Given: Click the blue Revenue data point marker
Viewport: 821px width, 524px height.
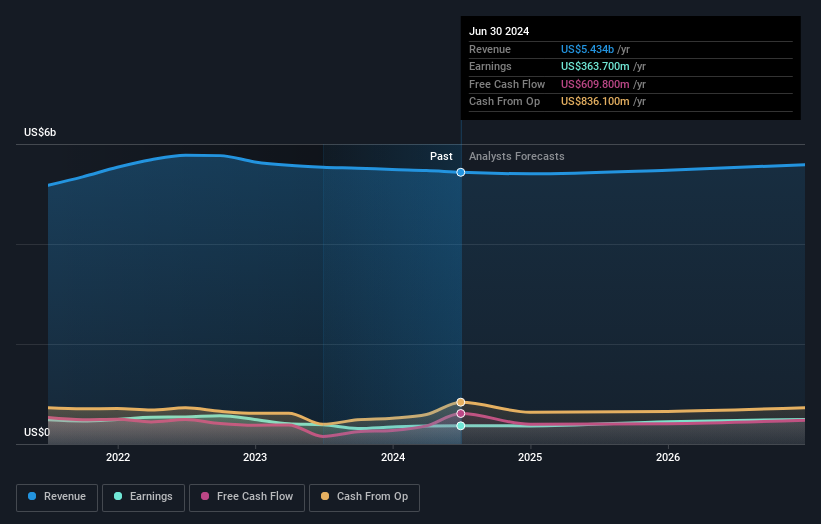Looking at the screenshot, I should click(x=461, y=172).
